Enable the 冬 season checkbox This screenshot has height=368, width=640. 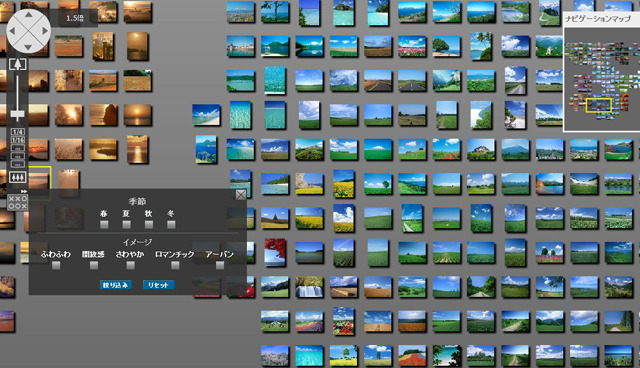click(x=171, y=224)
